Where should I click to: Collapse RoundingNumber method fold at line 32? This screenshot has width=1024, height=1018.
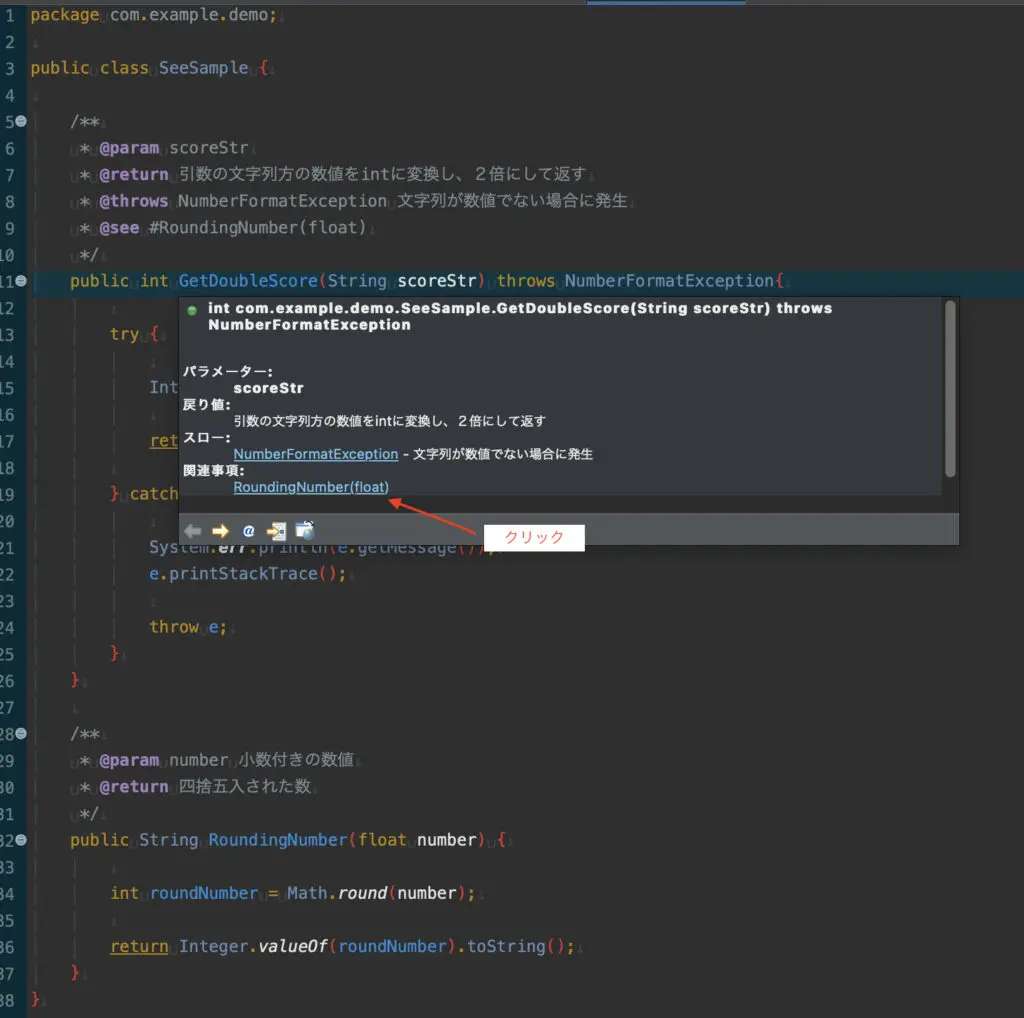[21, 840]
